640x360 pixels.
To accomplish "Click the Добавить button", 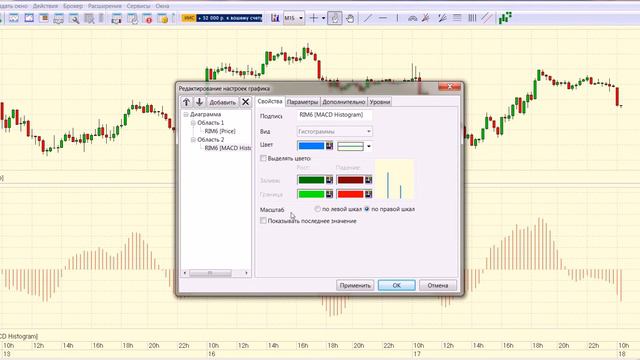I will coord(222,102).
